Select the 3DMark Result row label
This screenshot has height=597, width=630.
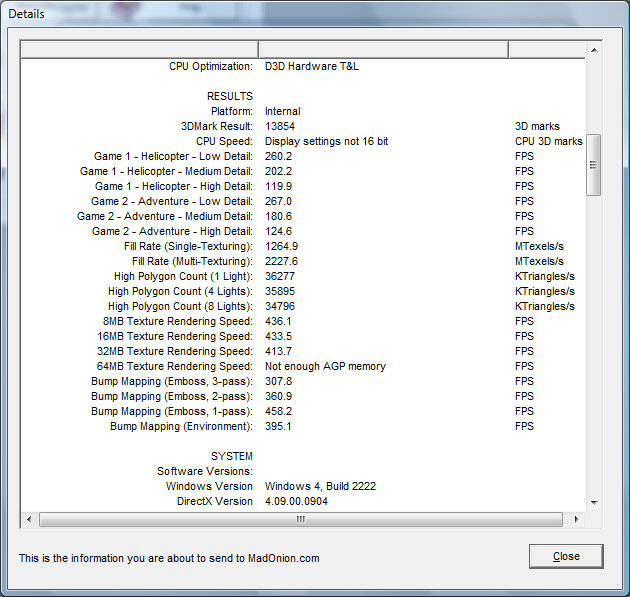[217, 127]
